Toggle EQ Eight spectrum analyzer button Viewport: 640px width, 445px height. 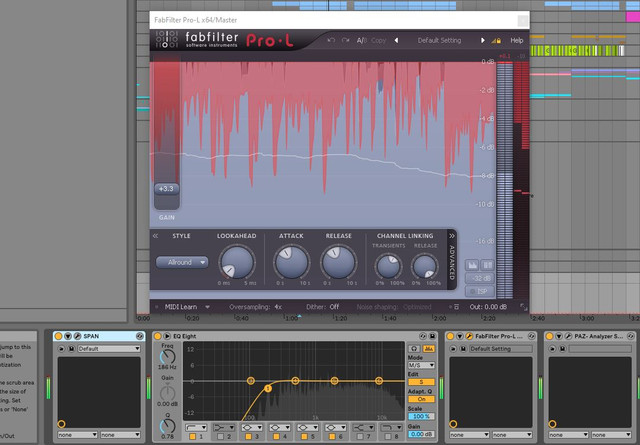(x=428, y=349)
